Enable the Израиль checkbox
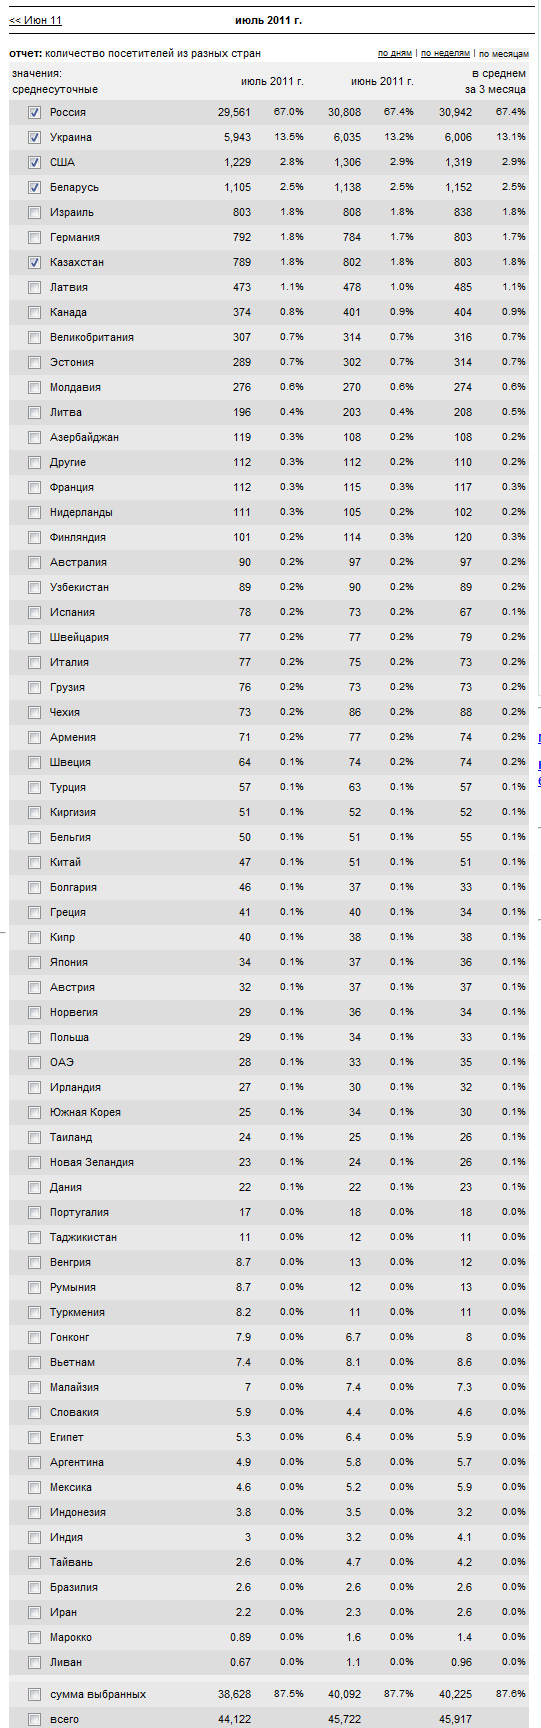This screenshot has width=541, height=1728. coord(35,213)
